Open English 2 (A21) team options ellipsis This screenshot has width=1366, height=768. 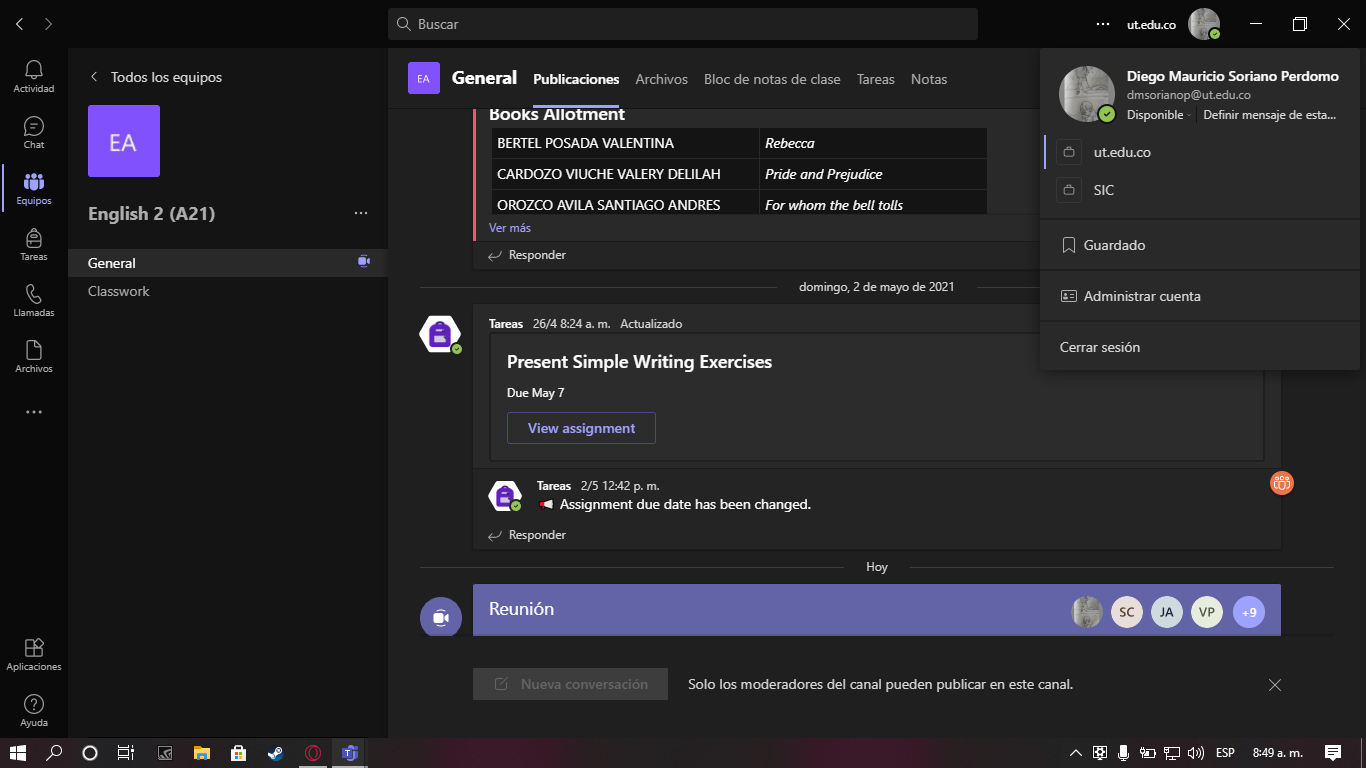[361, 213]
